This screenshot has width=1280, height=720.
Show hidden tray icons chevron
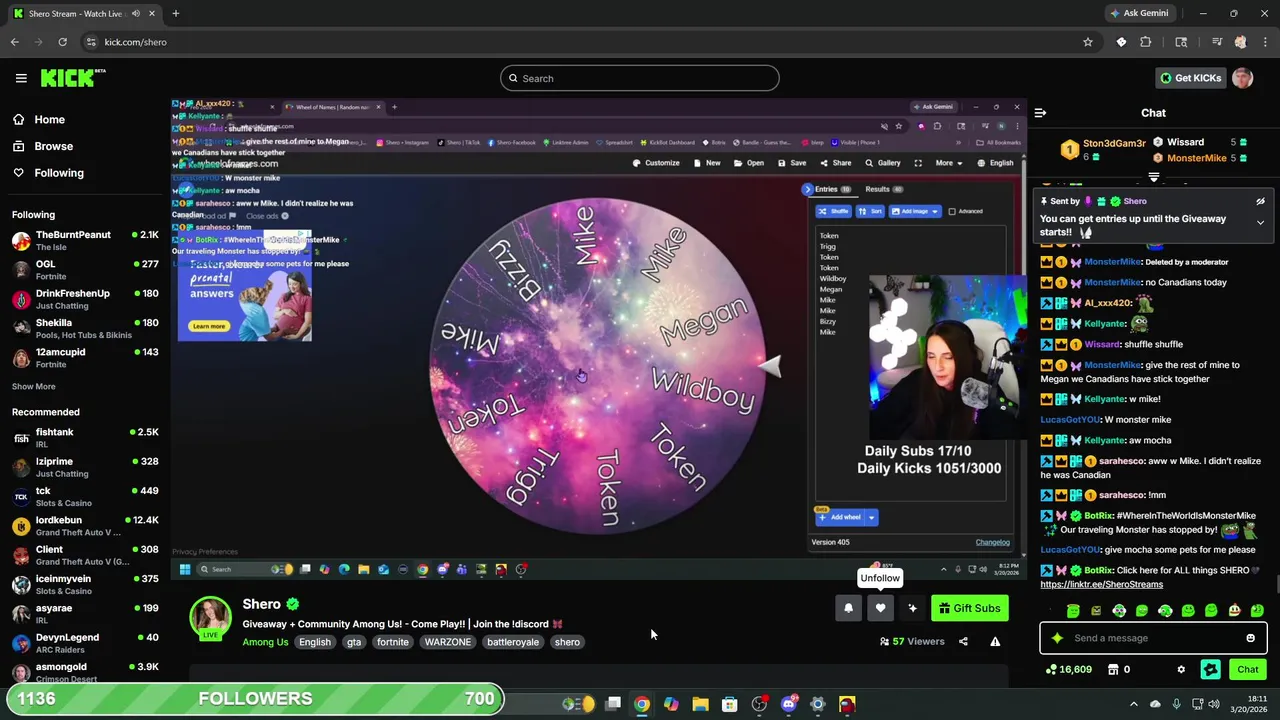coord(1133,704)
